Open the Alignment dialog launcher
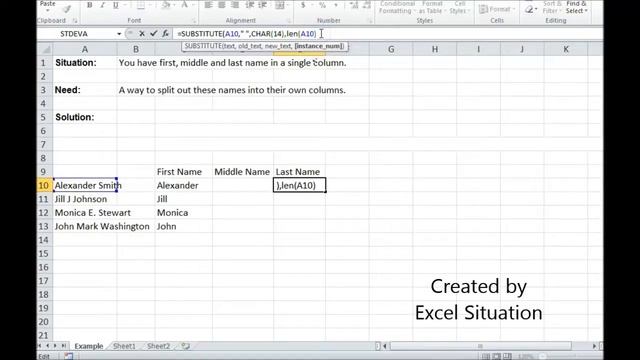This screenshot has width=640, height=360. (x=288, y=20)
